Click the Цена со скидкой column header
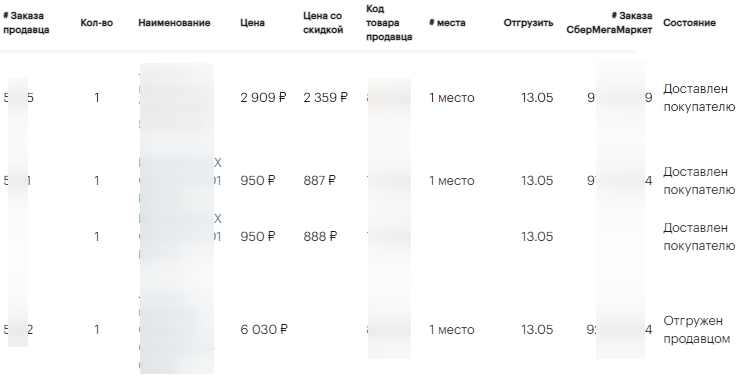This screenshot has width=740, height=381. tap(323, 23)
